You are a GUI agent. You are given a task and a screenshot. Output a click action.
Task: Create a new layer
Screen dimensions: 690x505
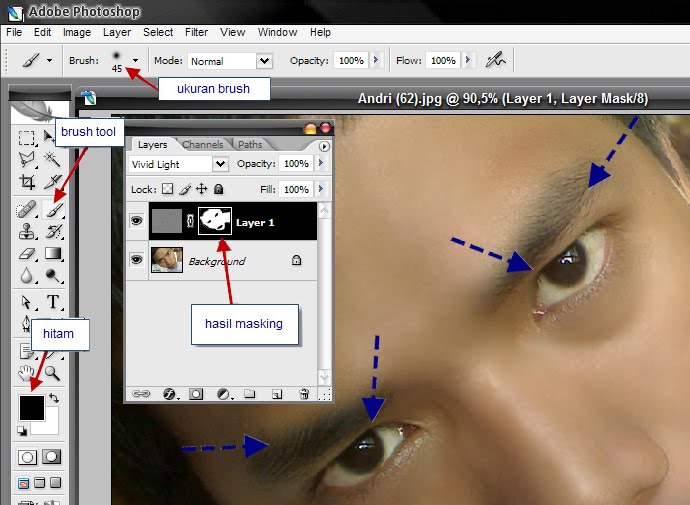pyautogui.click(x=277, y=394)
